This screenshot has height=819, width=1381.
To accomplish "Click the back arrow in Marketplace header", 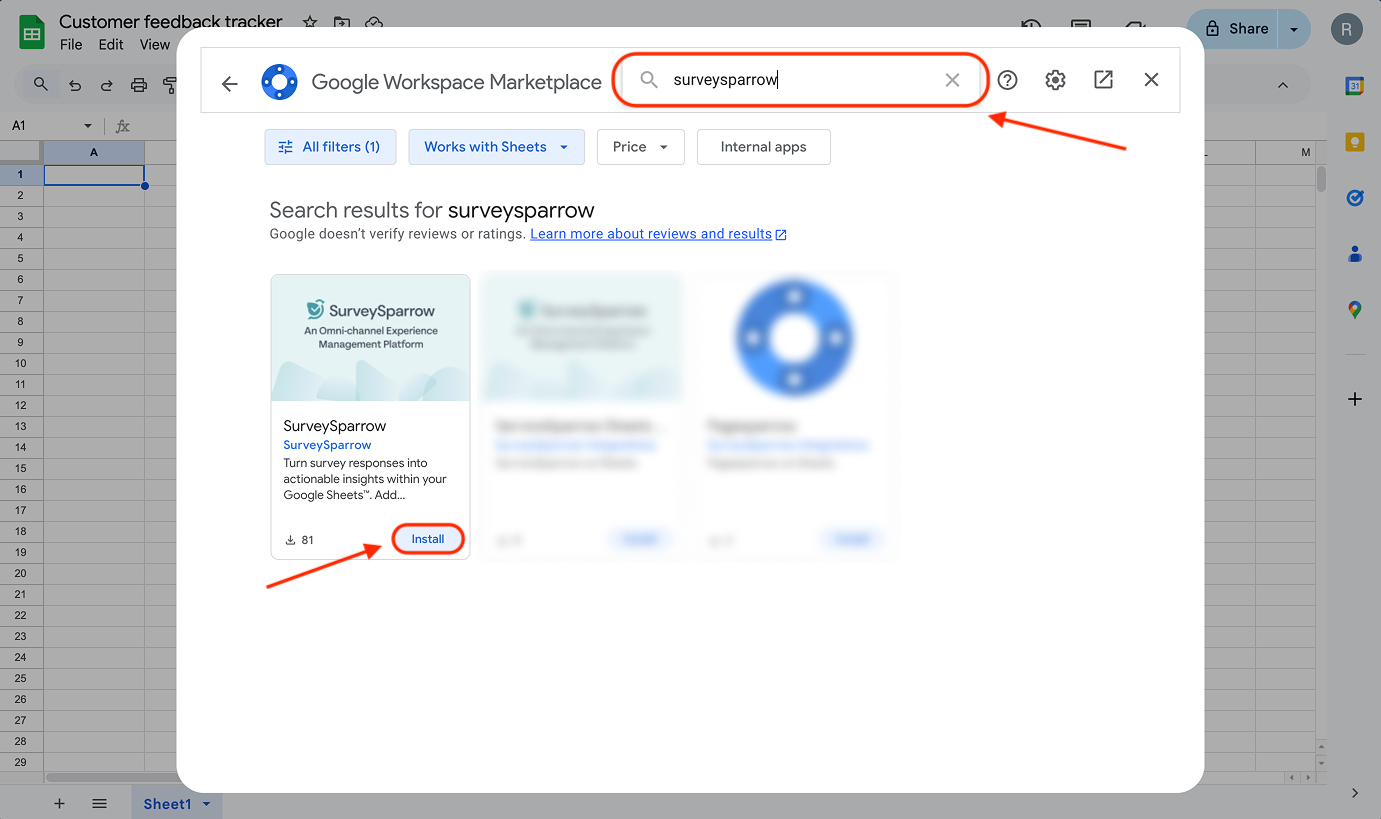I will 230,83.
